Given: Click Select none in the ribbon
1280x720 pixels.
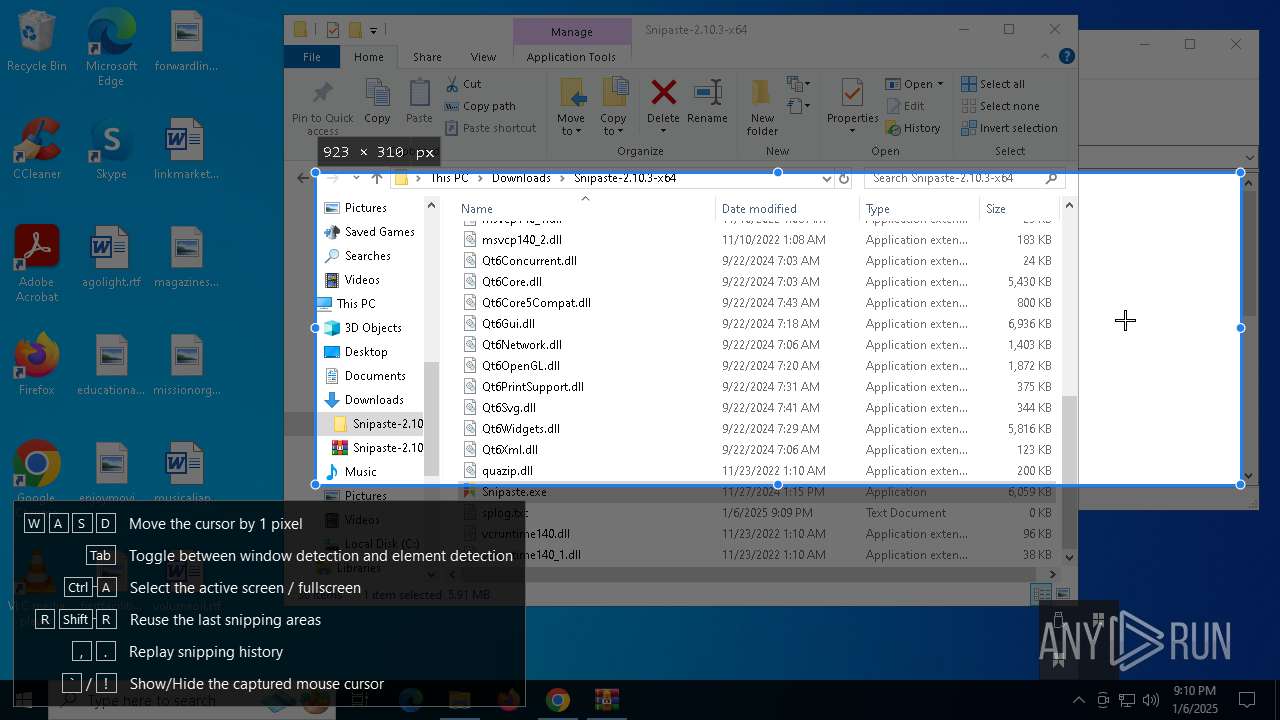Looking at the screenshot, I should pos(1000,106).
